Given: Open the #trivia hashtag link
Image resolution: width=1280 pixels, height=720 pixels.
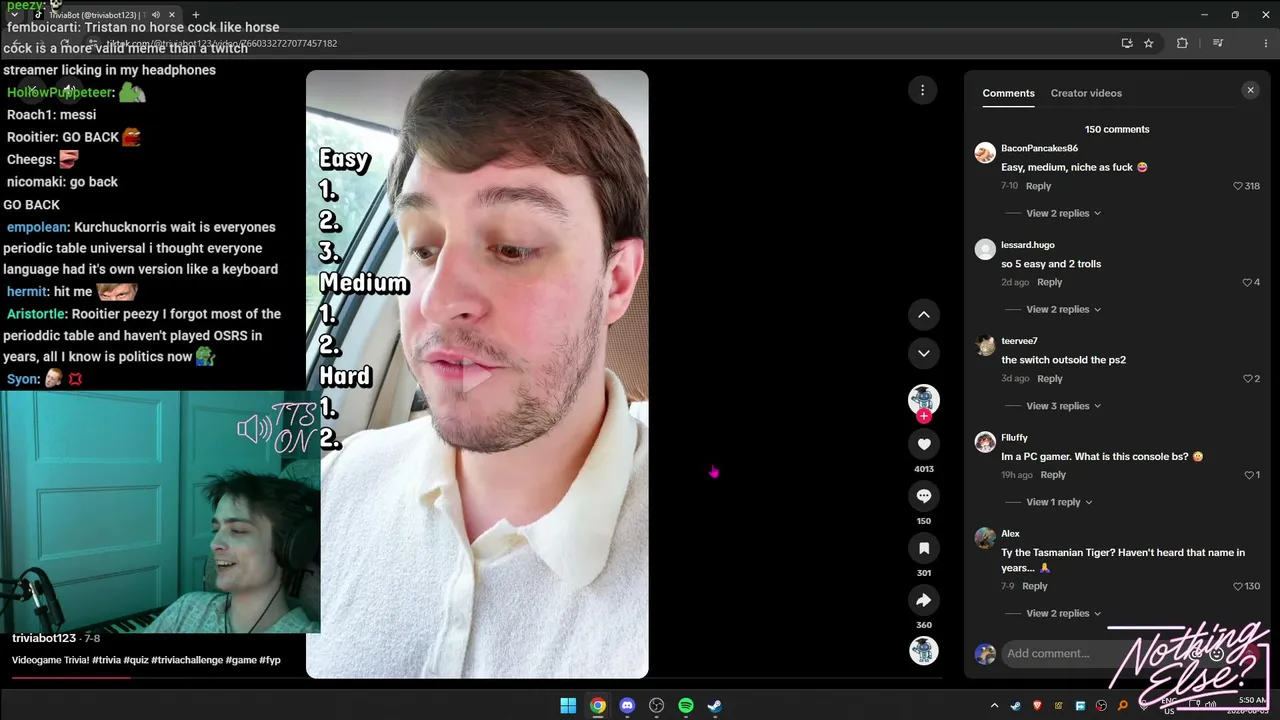Looking at the screenshot, I should [106, 660].
